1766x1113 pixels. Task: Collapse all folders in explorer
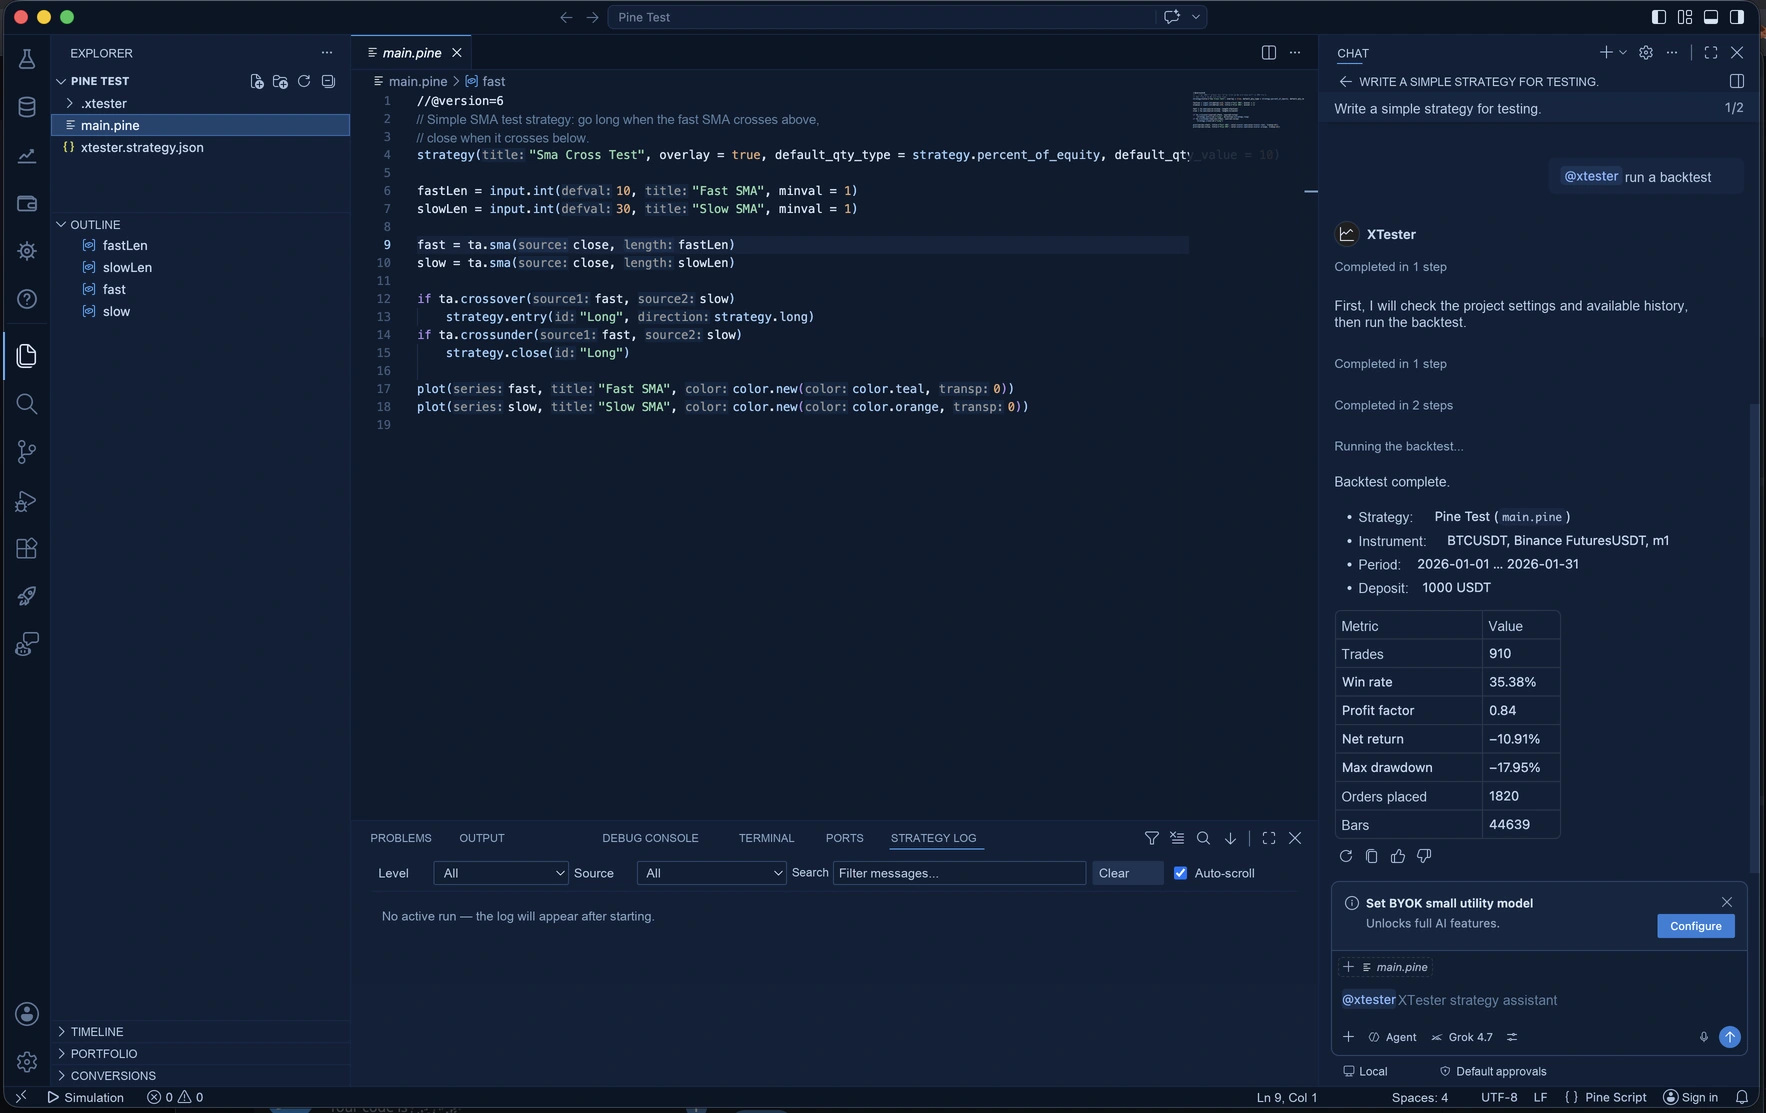[x=328, y=81]
